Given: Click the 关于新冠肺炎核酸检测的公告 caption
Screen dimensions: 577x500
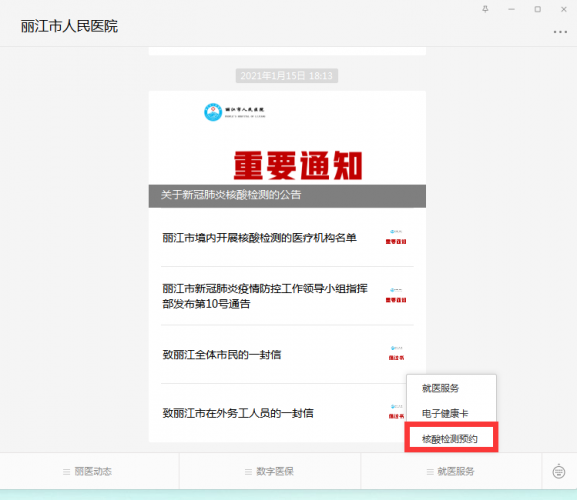Looking at the screenshot, I should (x=231, y=195).
